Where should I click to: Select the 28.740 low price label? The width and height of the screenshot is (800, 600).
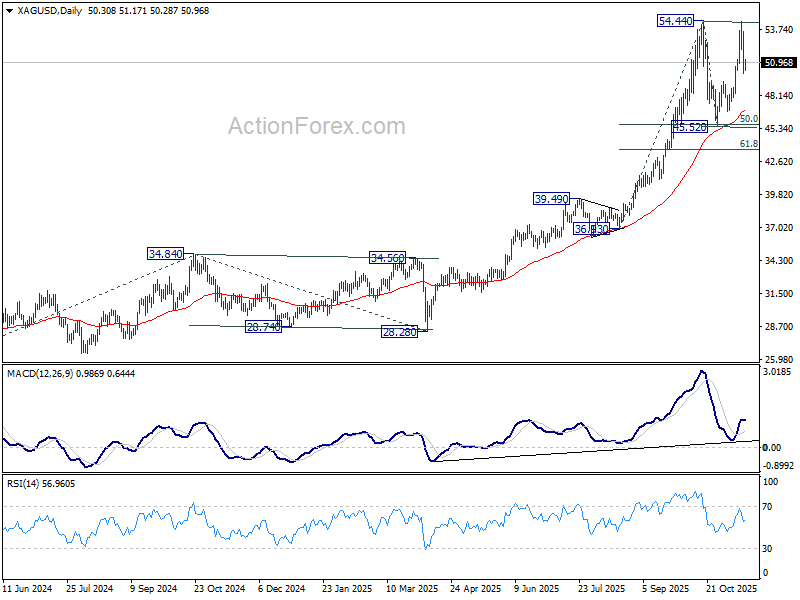(x=262, y=327)
